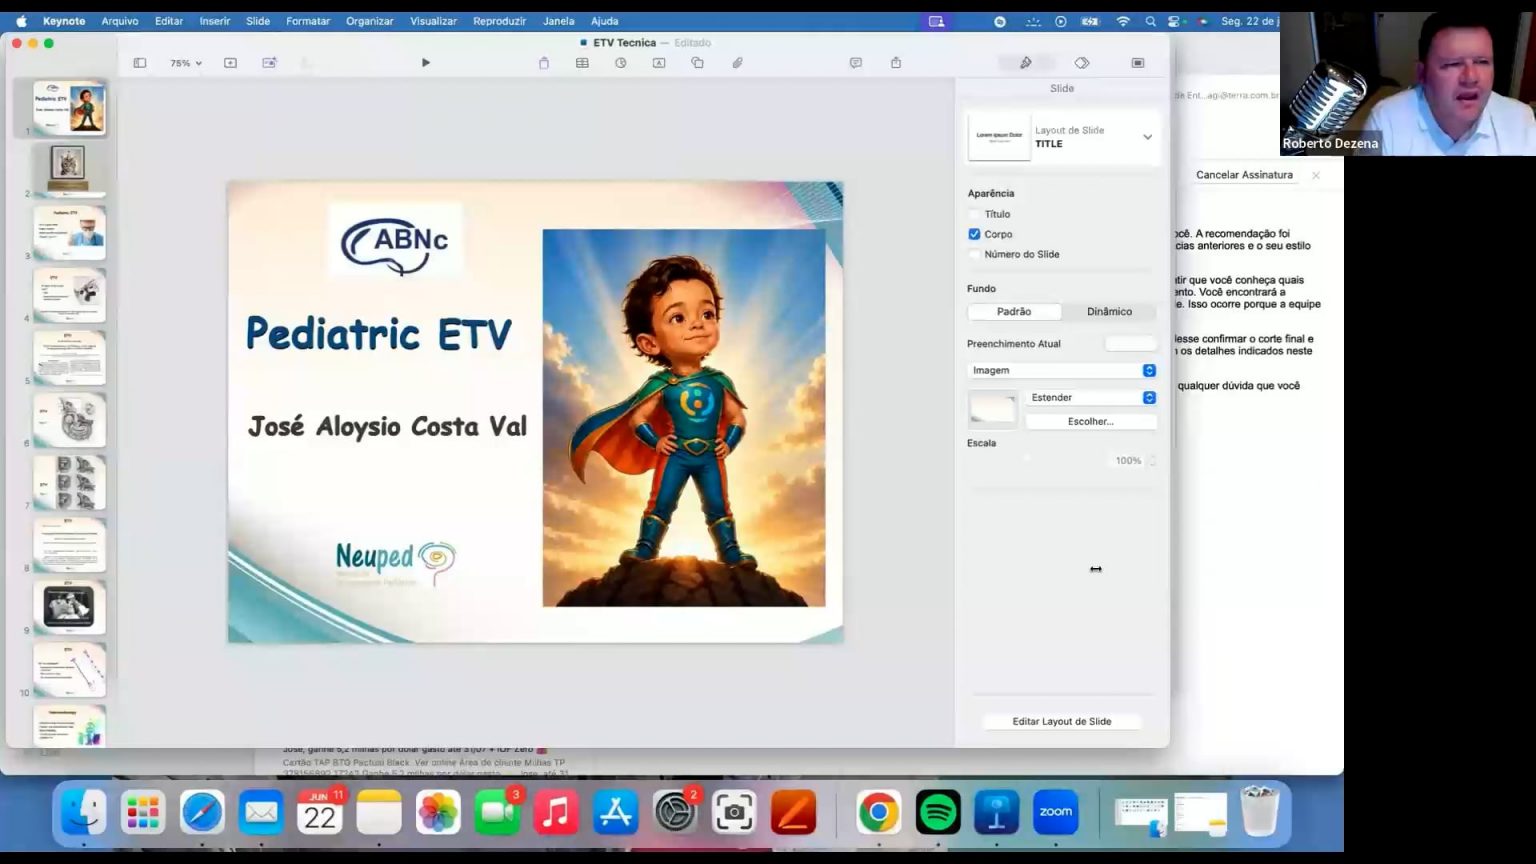Select the superhero boy image on slide
This screenshot has height=864, width=1536.
684,418
